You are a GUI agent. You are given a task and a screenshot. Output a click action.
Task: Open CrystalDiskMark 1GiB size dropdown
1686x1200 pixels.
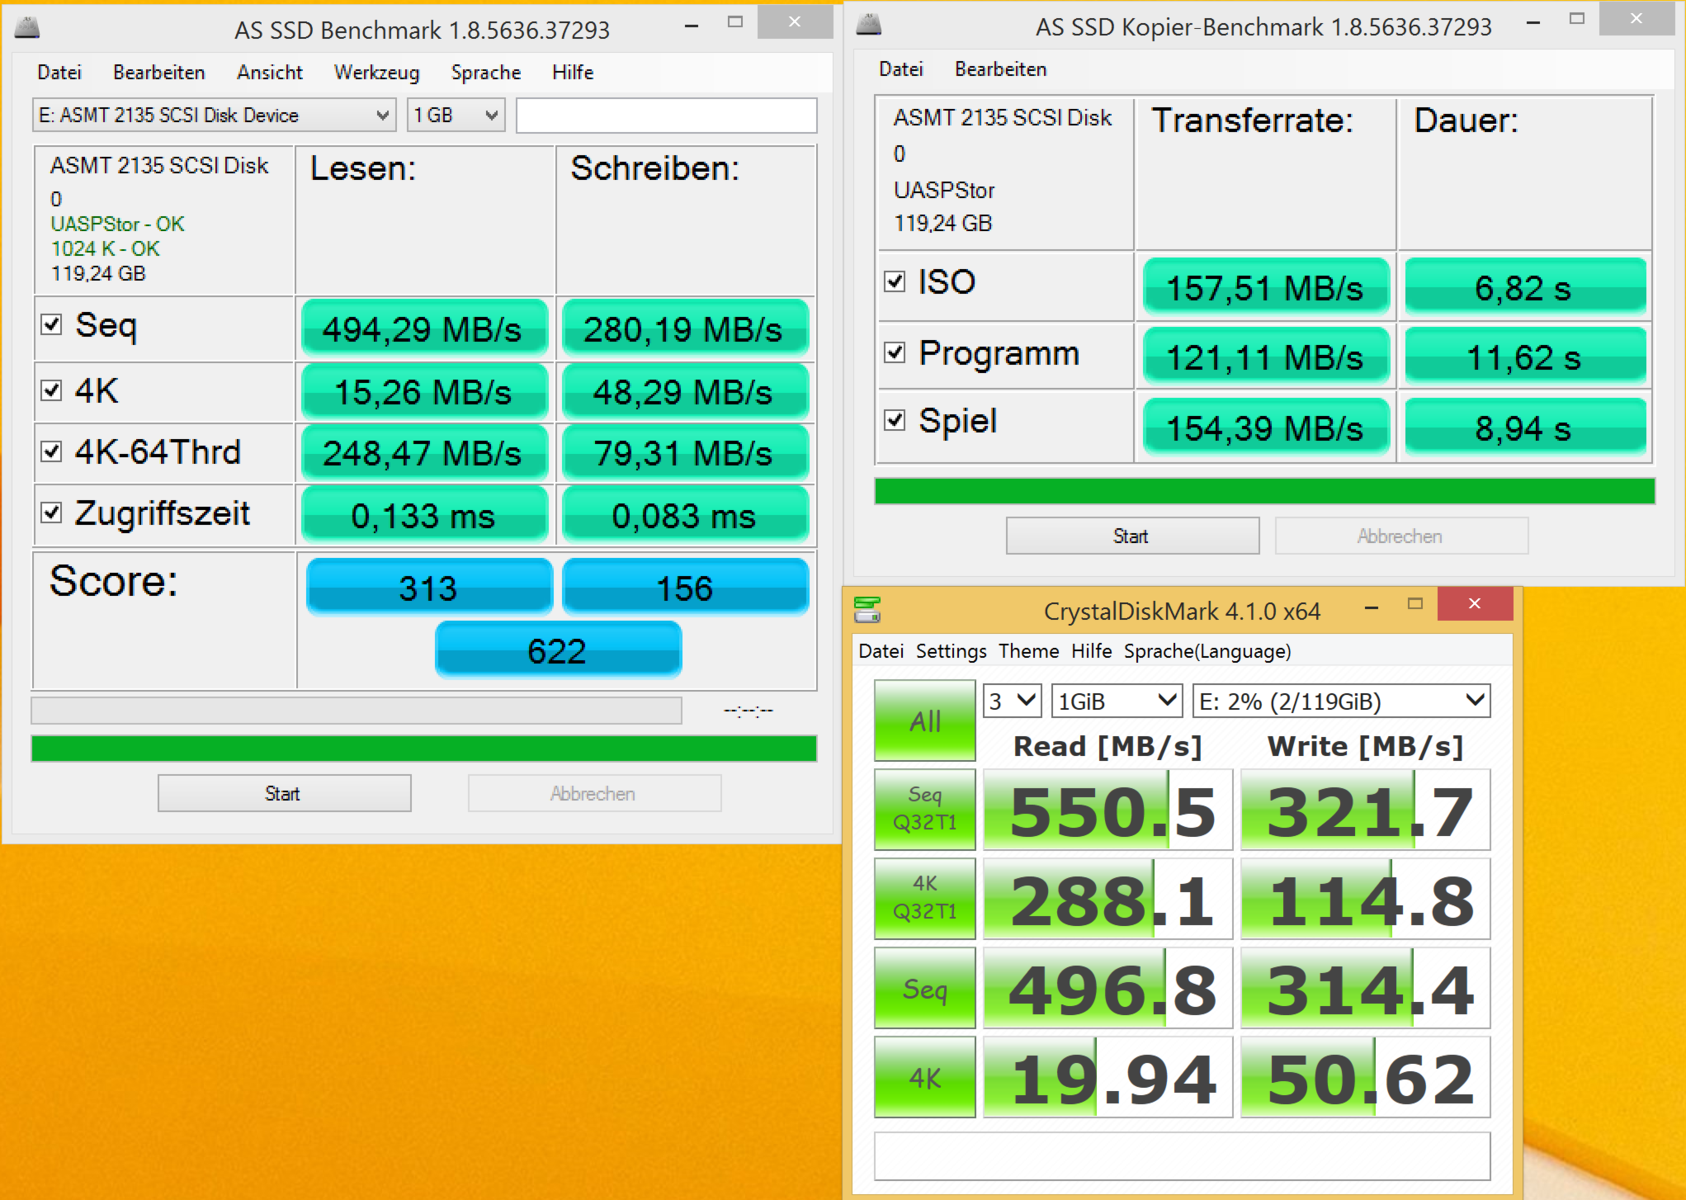coord(1117,701)
